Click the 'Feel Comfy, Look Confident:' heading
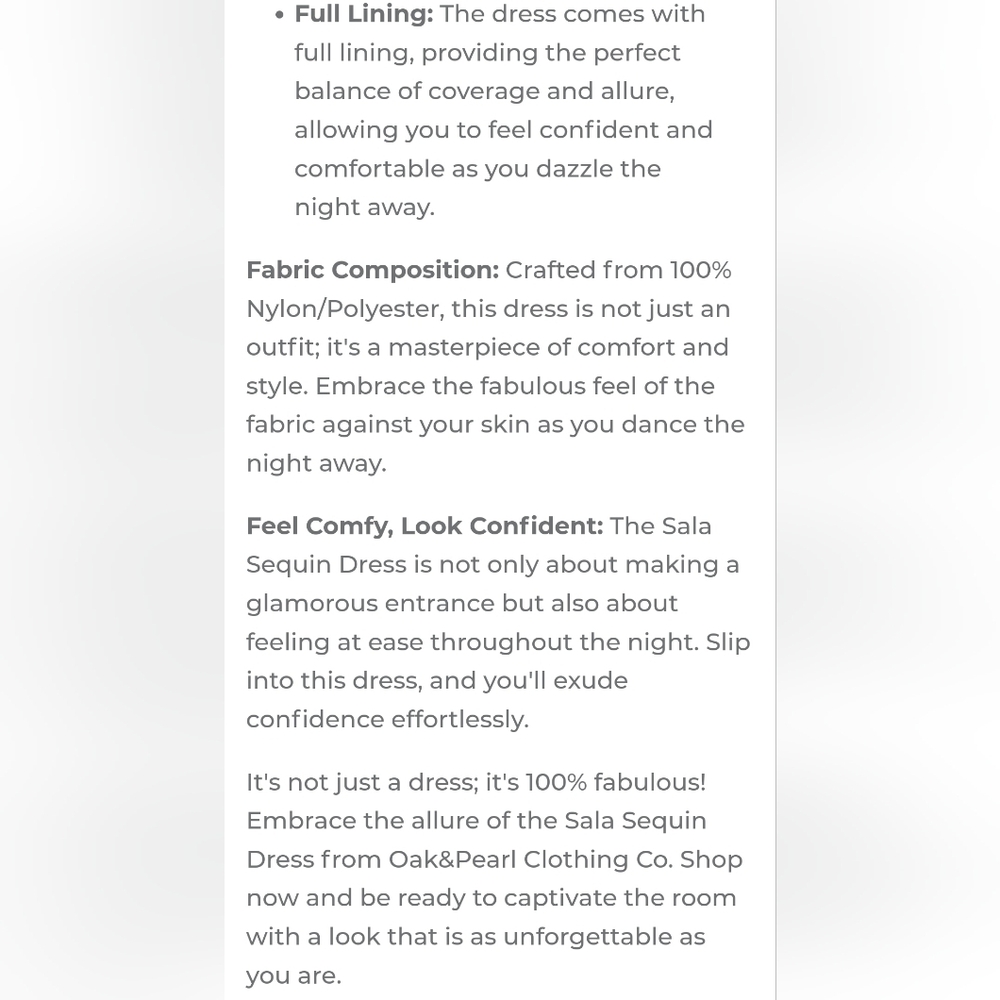Screen dimensions: 1000x1000 [425, 526]
